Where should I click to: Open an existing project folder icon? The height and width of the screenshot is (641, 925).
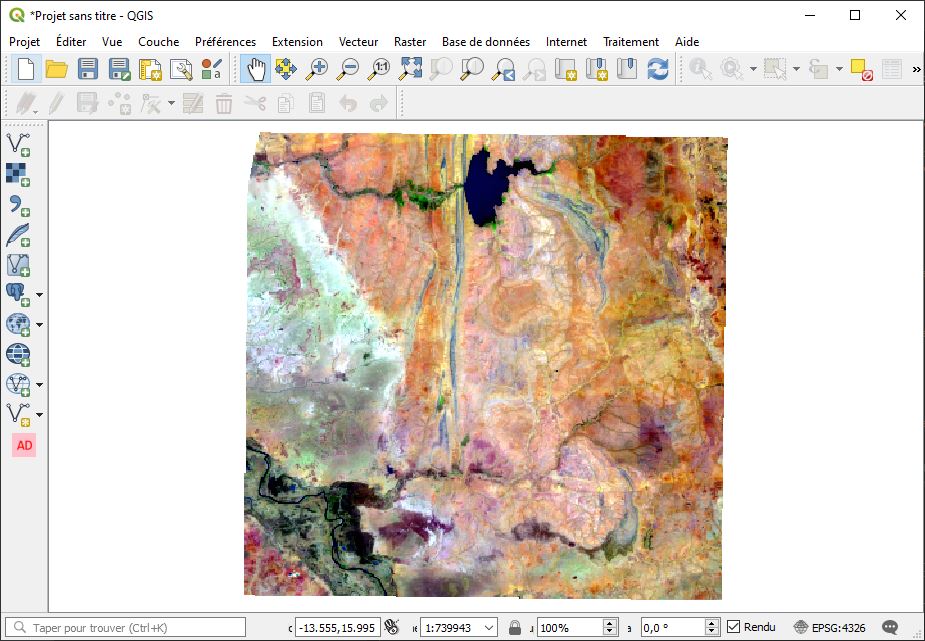pyautogui.click(x=56, y=69)
